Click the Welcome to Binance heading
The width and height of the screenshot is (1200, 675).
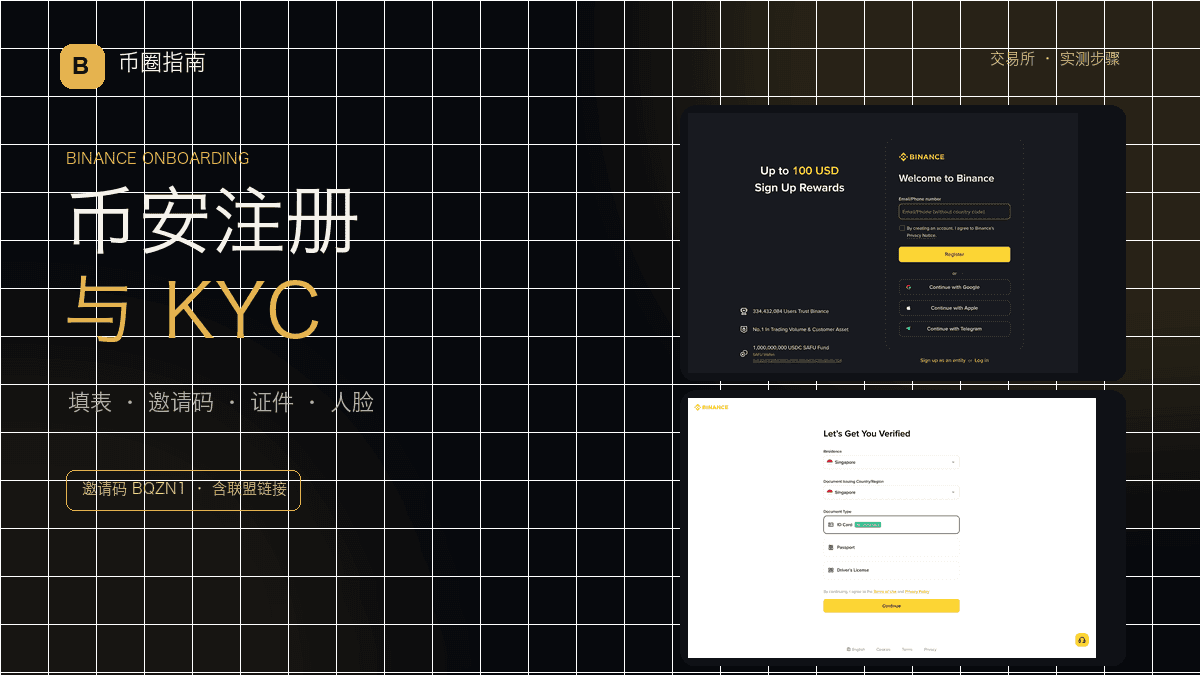[946, 178]
